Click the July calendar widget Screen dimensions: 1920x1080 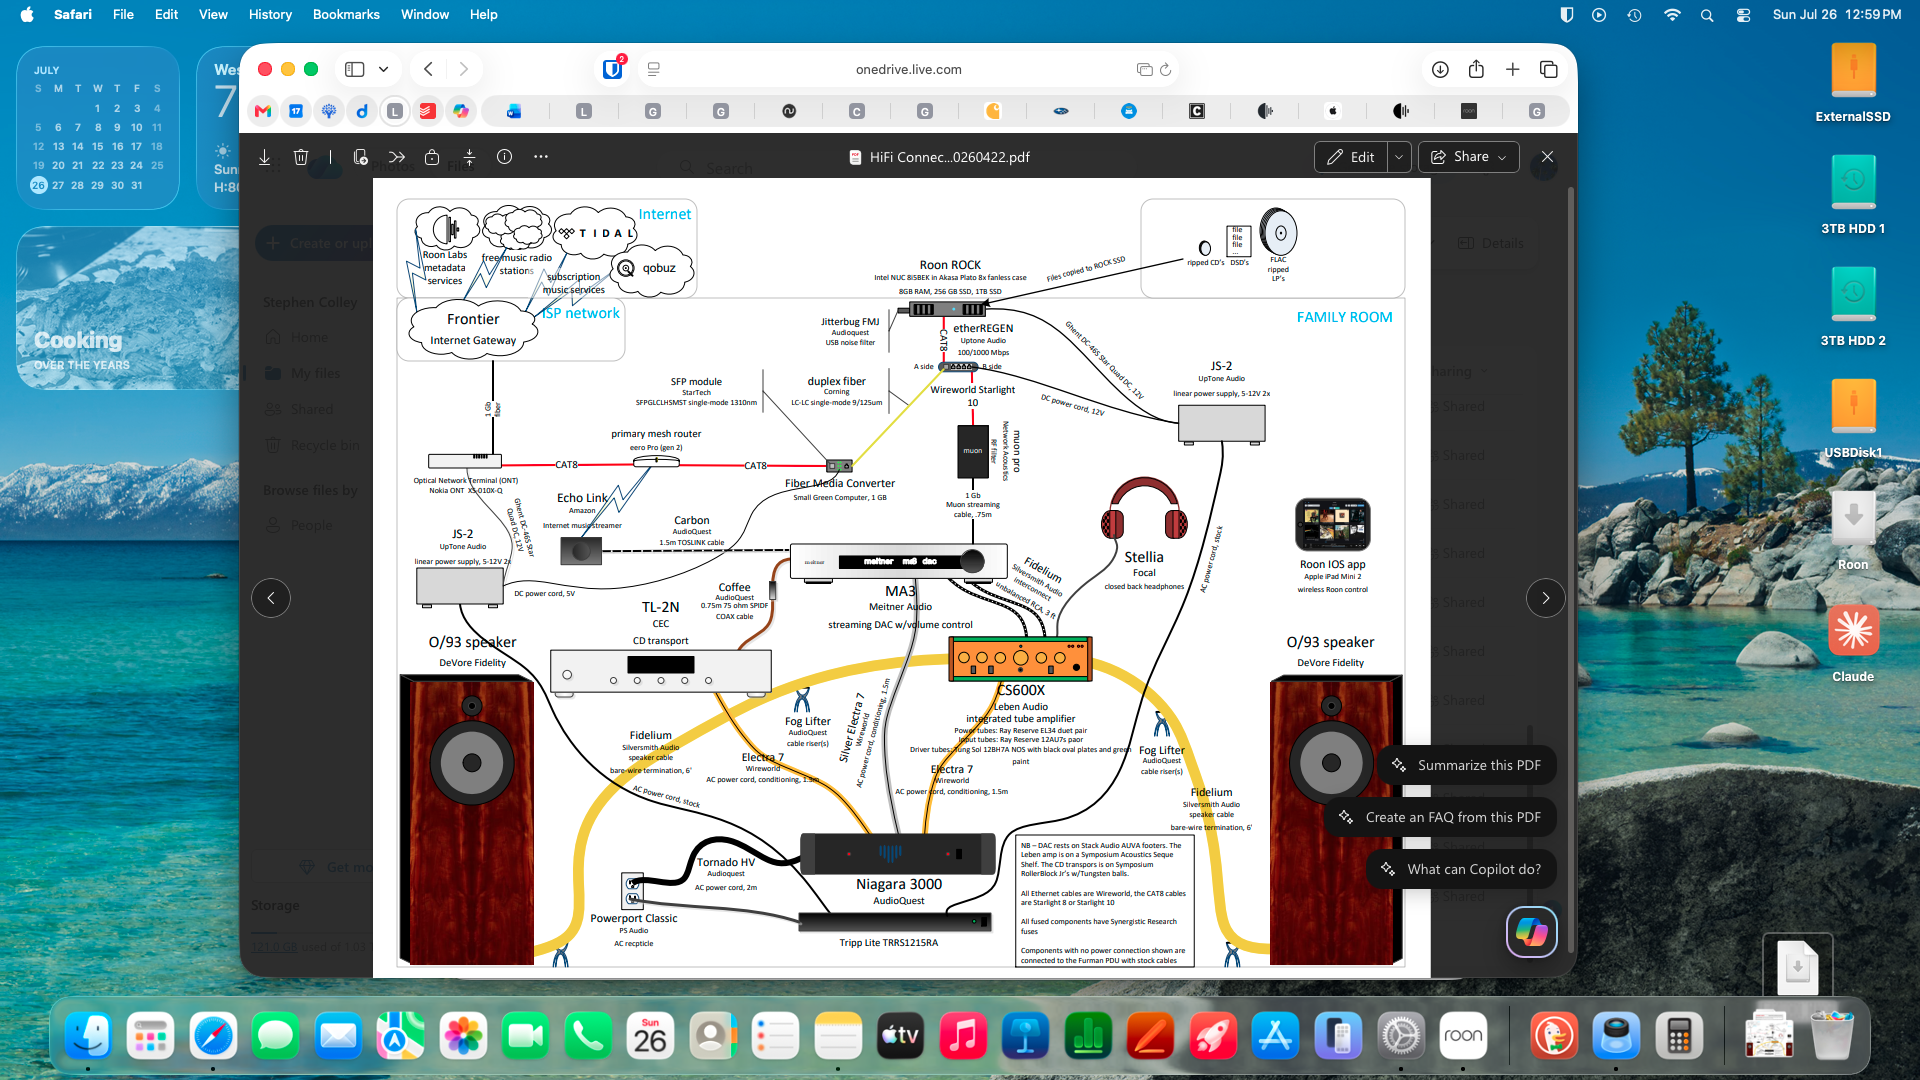pyautogui.click(x=98, y=128)
